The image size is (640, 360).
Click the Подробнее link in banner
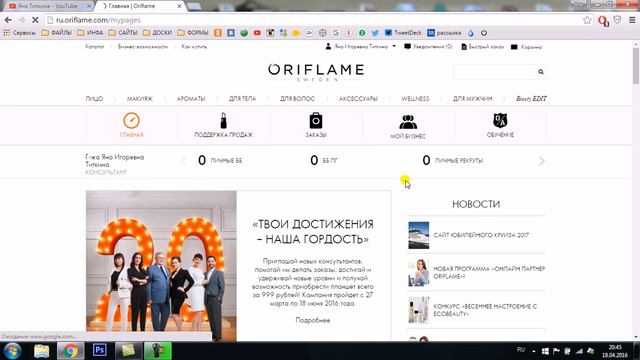pyautogui.click(x=313, y=320)
